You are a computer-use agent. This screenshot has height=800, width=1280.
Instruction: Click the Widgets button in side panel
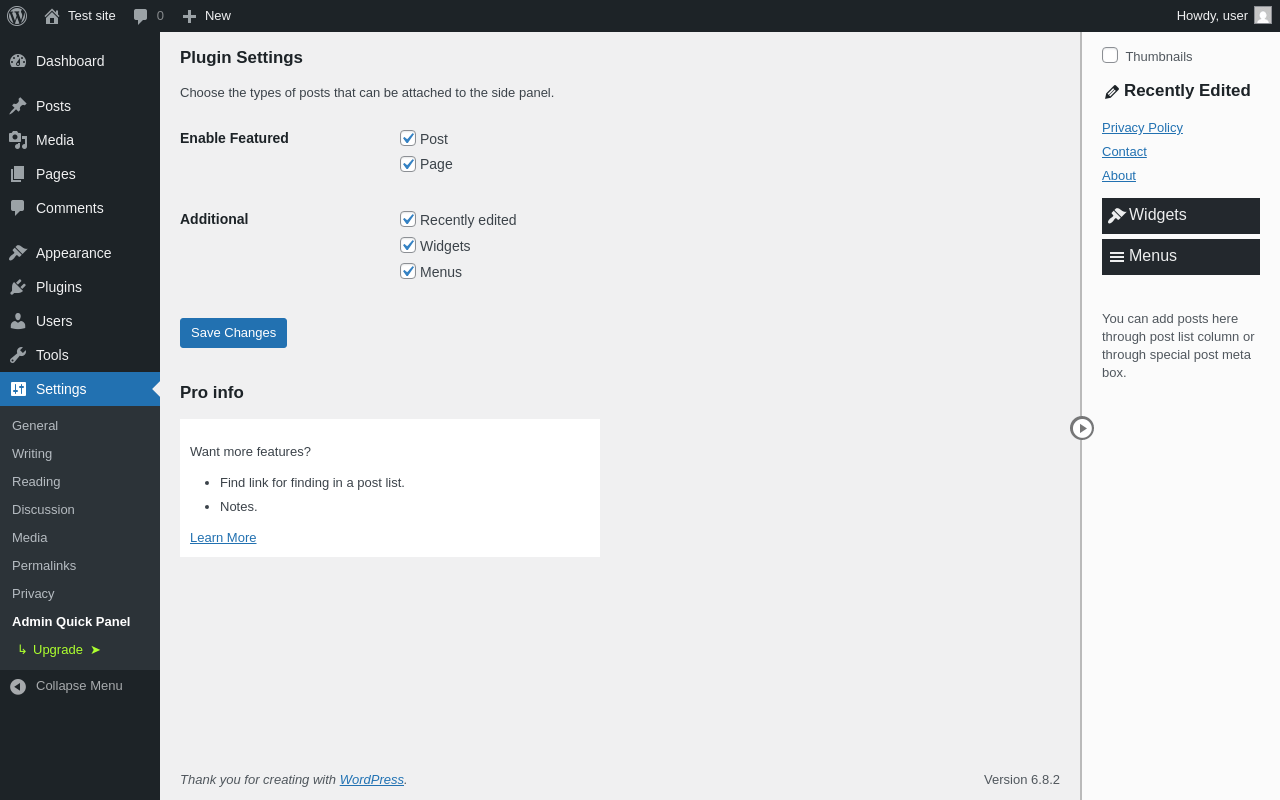point(1181,216)
